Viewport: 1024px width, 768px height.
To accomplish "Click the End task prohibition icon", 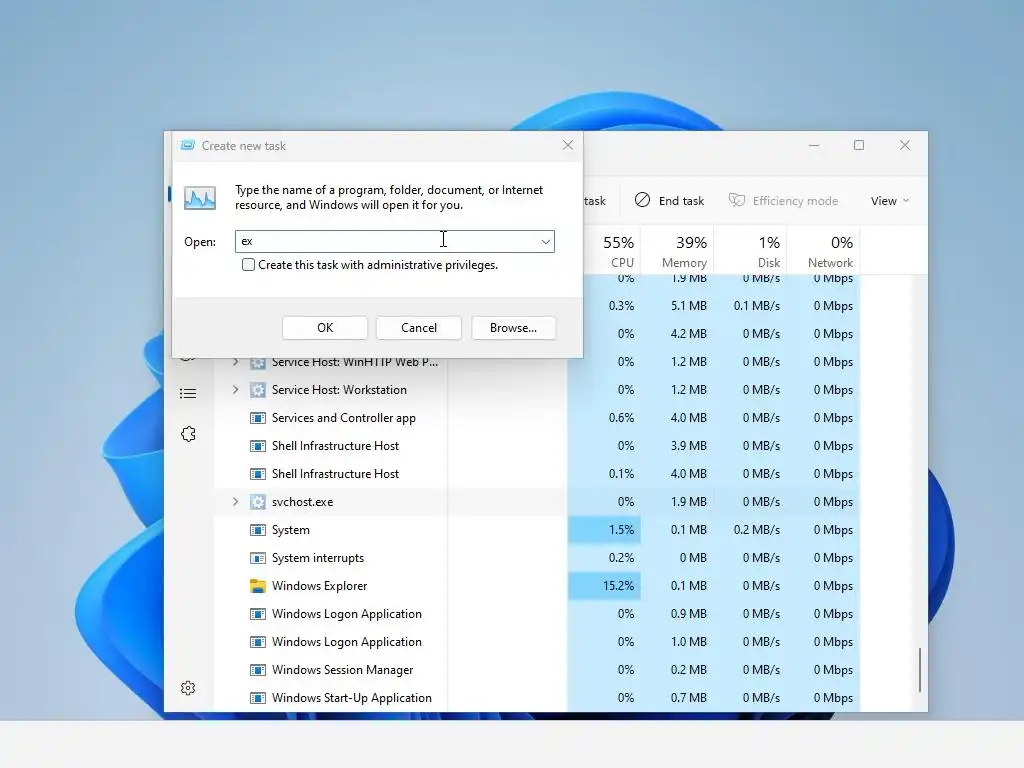I will [x=642, y=200].
